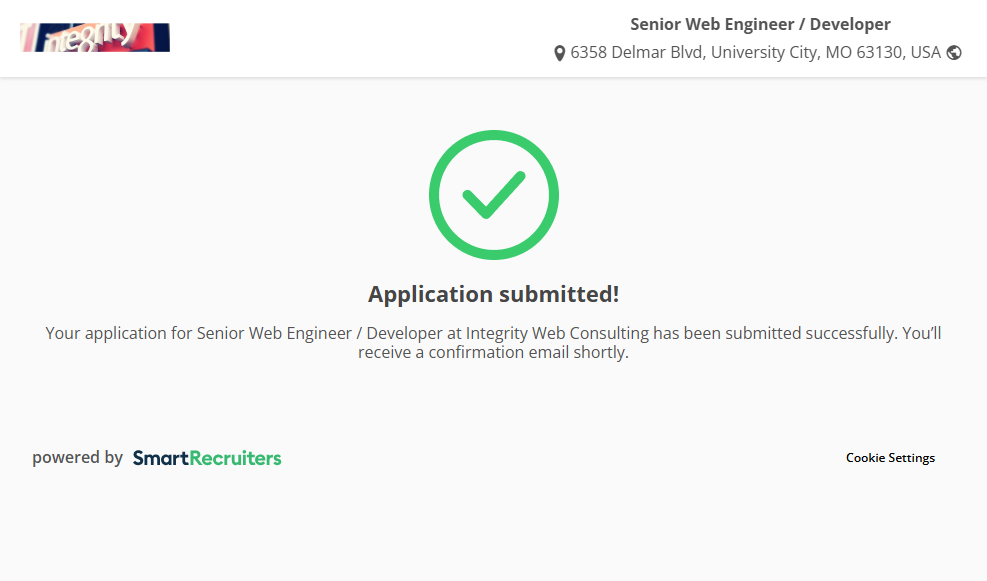Click the globe icon after USA
Screen dimensions: 987x581
(x=954, y=53)
